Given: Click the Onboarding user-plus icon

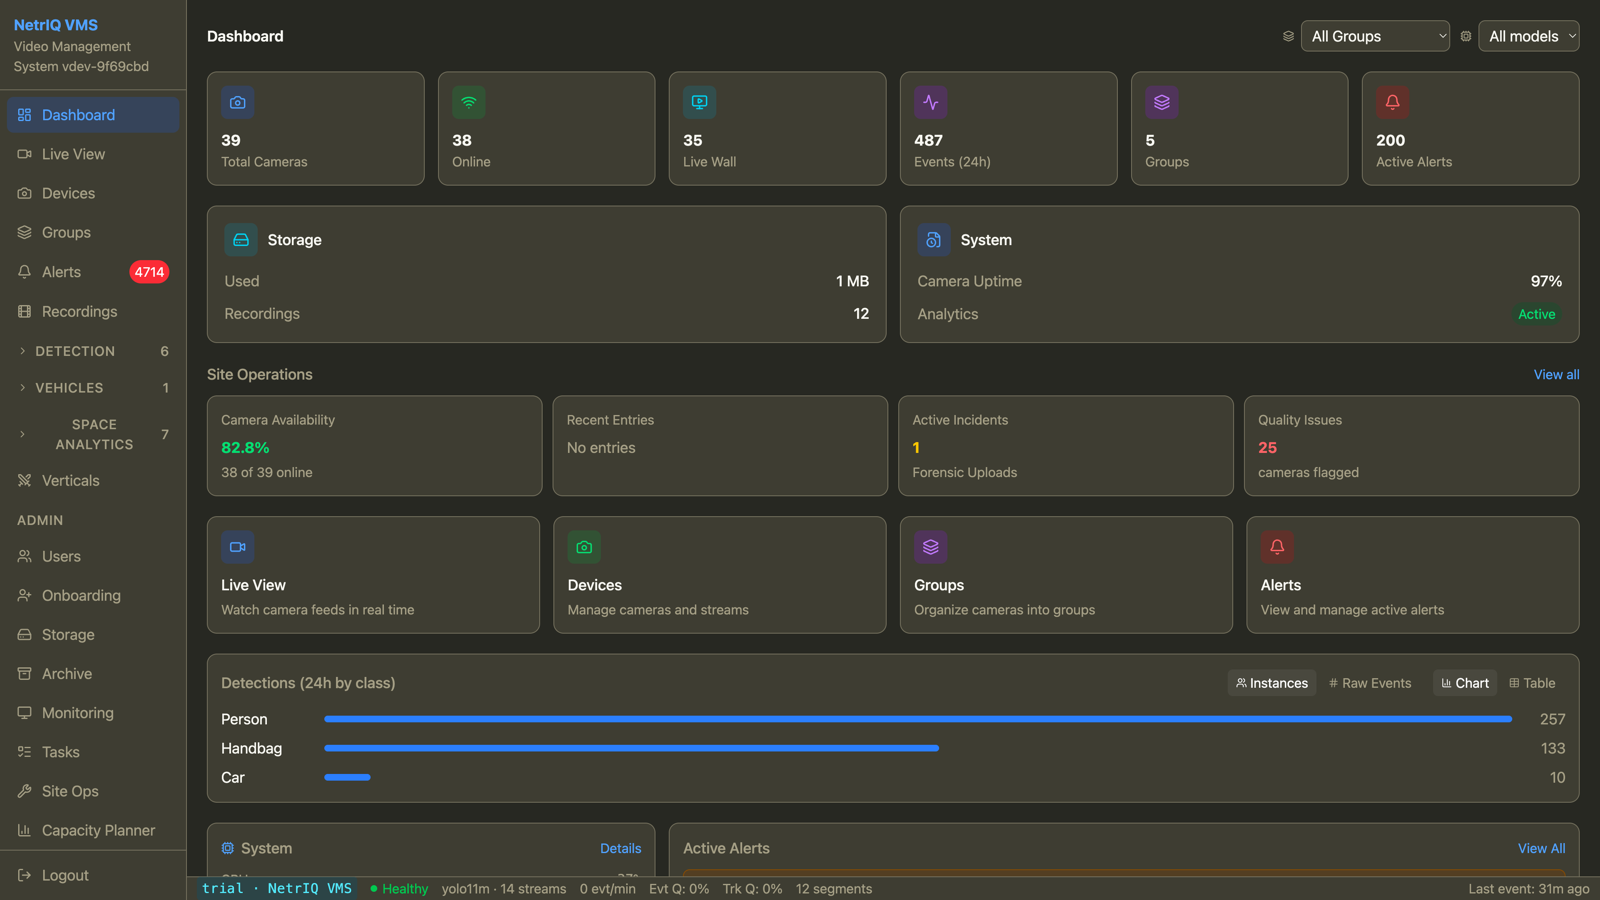Looking at the screenshot, I should pos(25,595).
